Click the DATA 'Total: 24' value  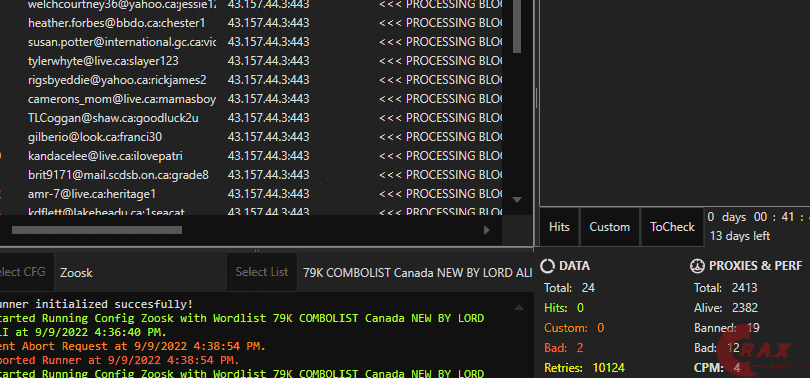point(569,288)
